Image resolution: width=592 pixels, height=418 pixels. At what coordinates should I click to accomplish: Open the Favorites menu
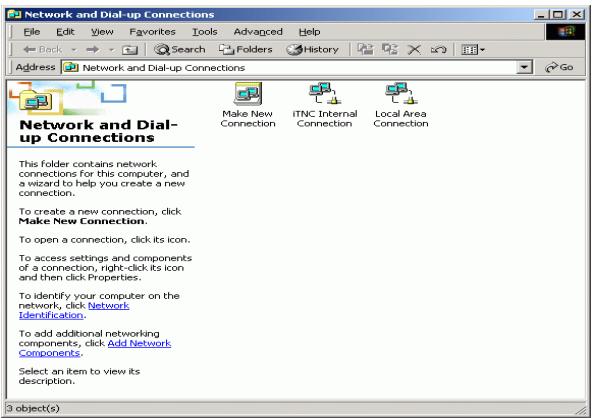coord(152,32)
